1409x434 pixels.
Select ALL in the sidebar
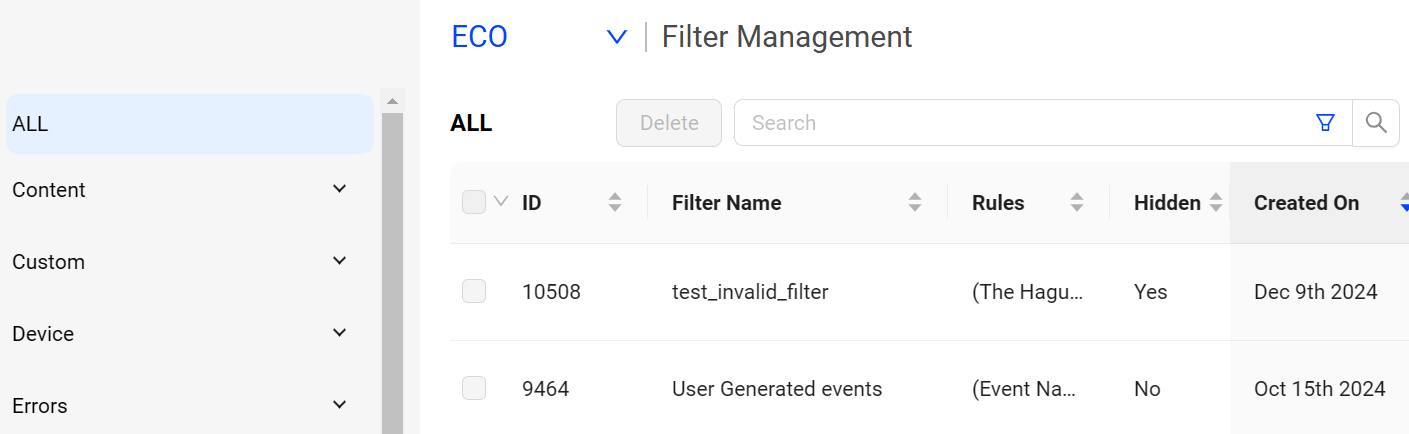(190, 124)
